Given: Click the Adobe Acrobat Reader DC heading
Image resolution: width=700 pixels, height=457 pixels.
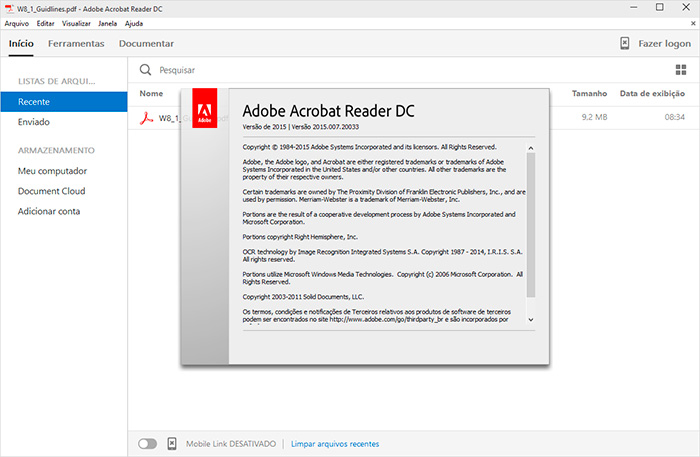Looking at the screenshot, I should (329, 111).
